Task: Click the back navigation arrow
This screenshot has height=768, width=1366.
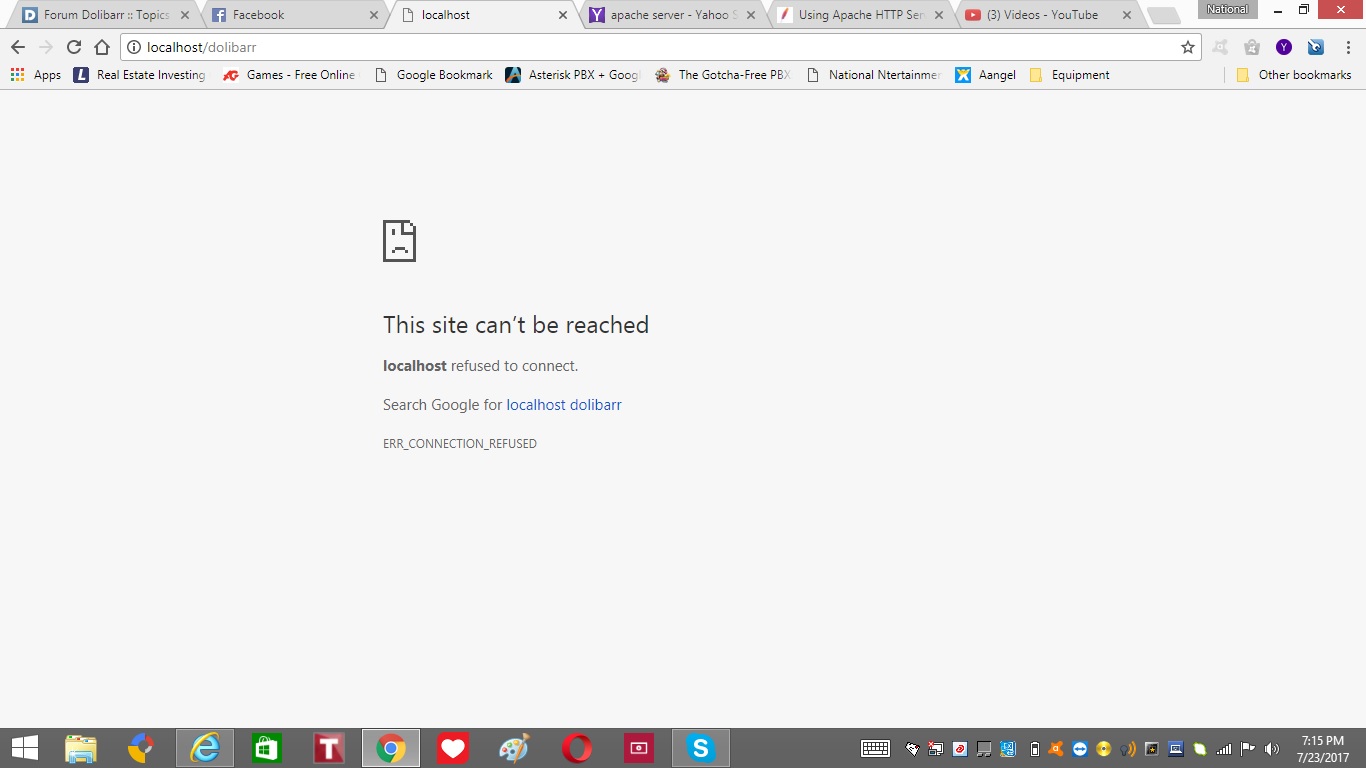Action: tap(18, 47)
